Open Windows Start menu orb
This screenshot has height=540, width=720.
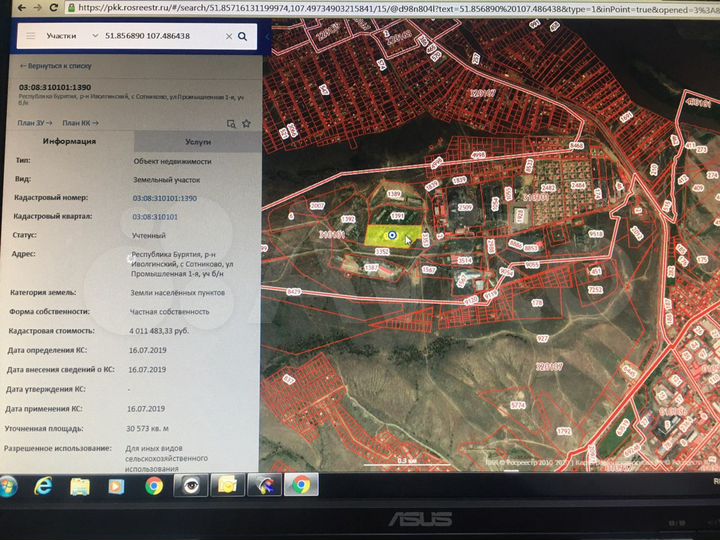[x=7, y=487]
